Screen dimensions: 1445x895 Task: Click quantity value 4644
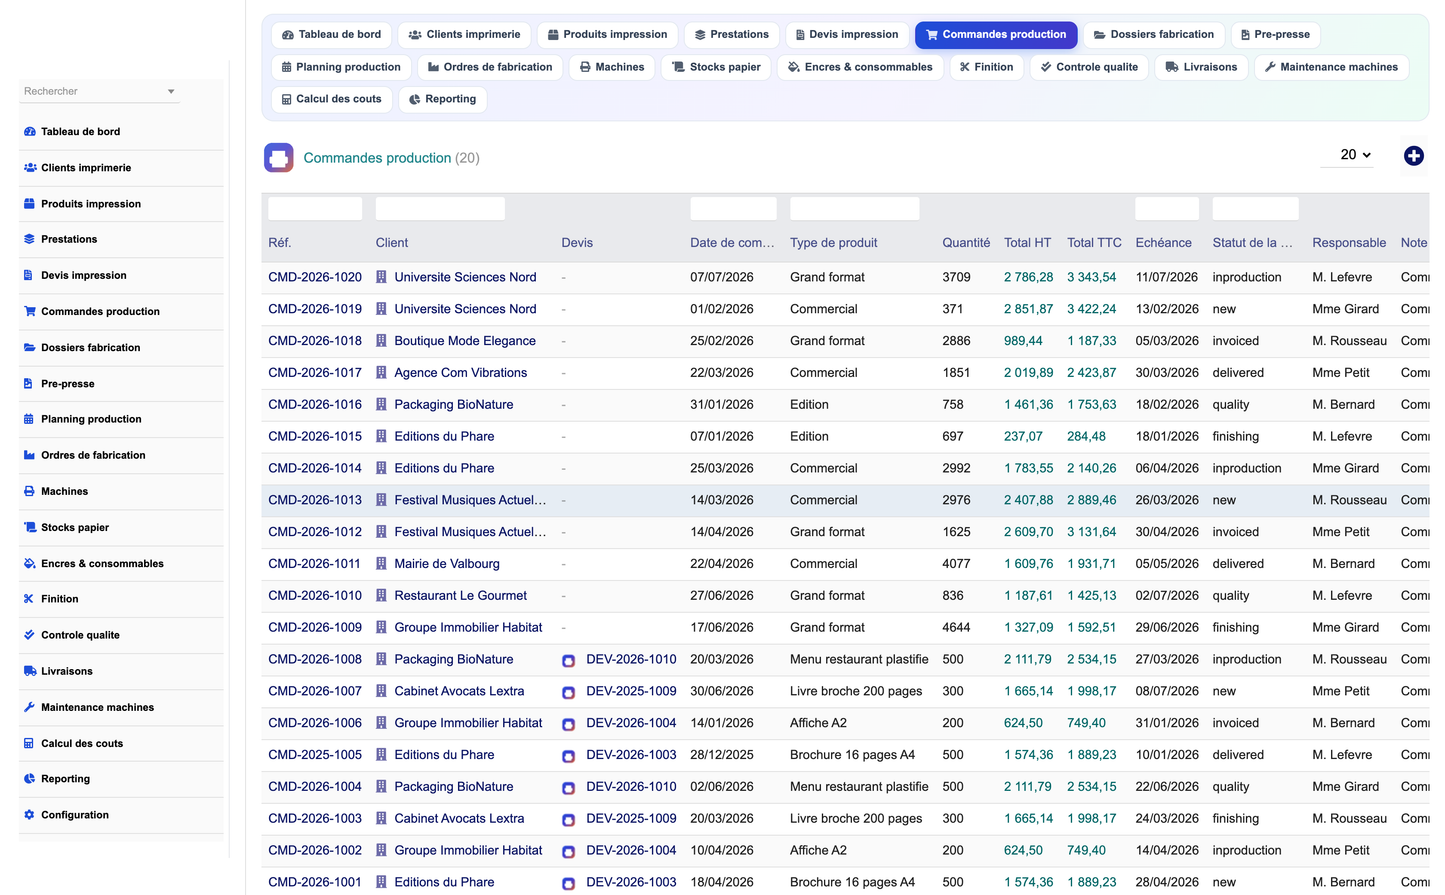pyautogui.click(x=956, y=628)
